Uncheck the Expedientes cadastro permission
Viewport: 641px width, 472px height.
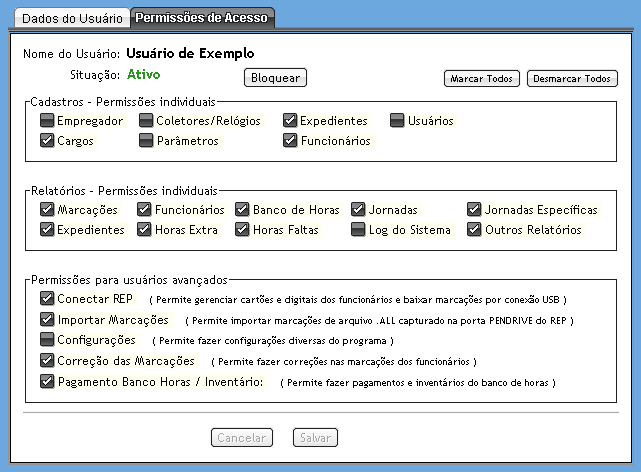pos(290,121)
